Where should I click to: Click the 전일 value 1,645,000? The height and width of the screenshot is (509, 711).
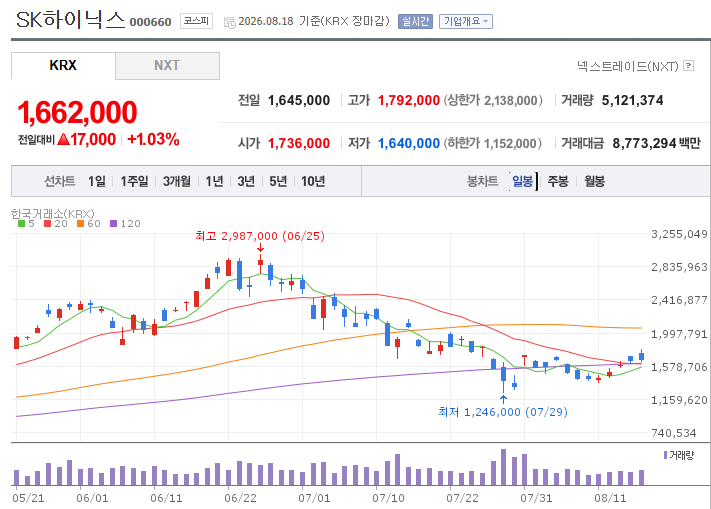point(299,100)
